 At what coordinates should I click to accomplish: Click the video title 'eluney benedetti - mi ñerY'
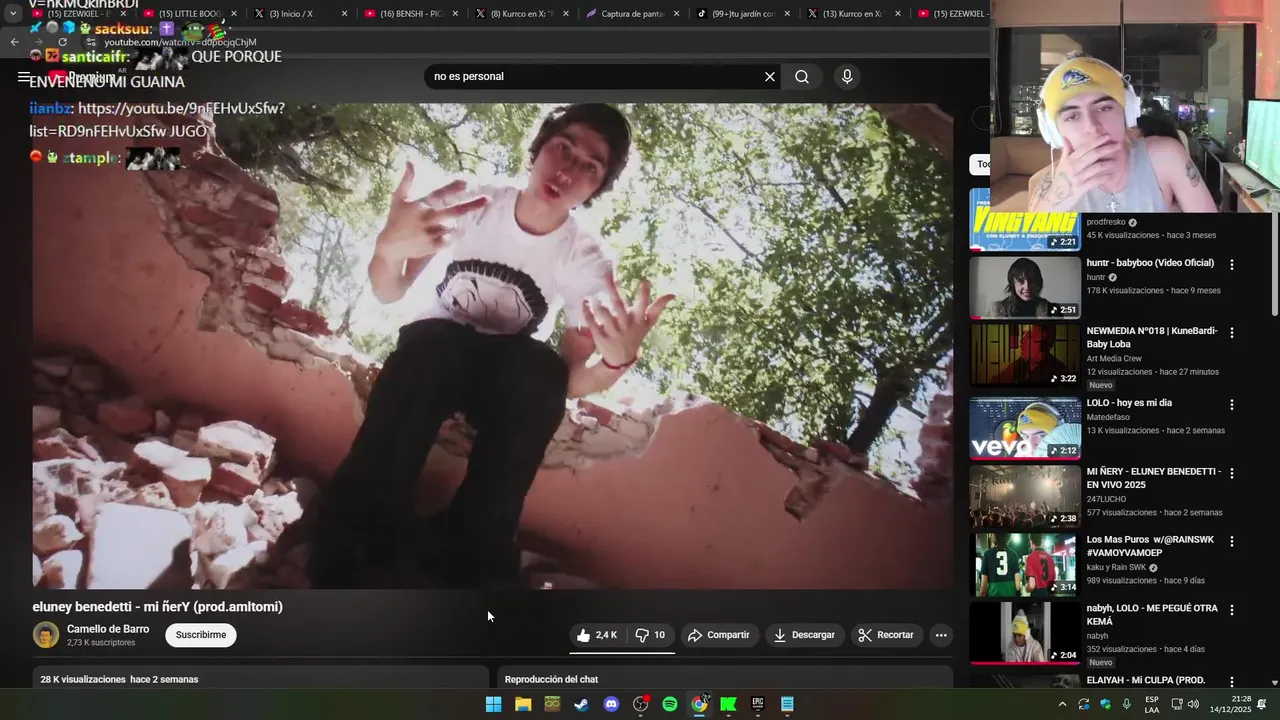pyautogui.click(x=157, y=607)
